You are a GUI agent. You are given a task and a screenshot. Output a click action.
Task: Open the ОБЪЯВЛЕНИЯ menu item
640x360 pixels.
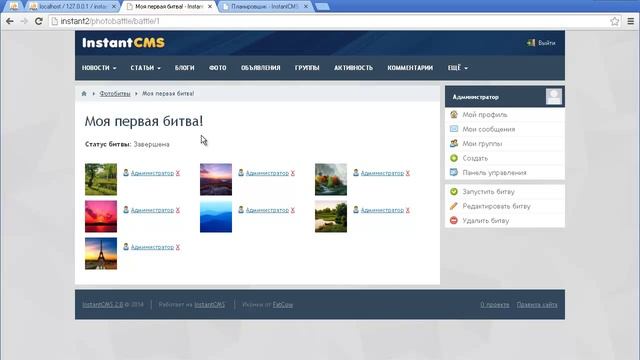pos(260,68)
